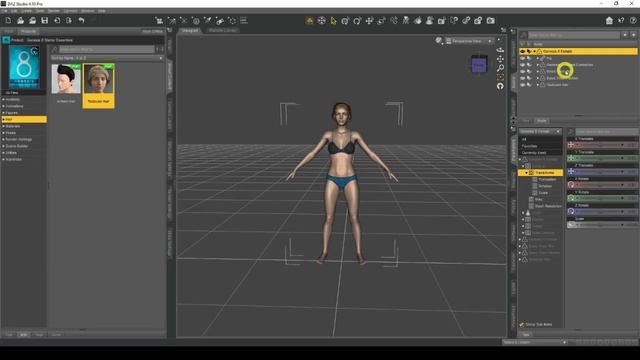The image size is (640, 360).
Task: Click the Work Offline button
Action: tap(152, 31)
